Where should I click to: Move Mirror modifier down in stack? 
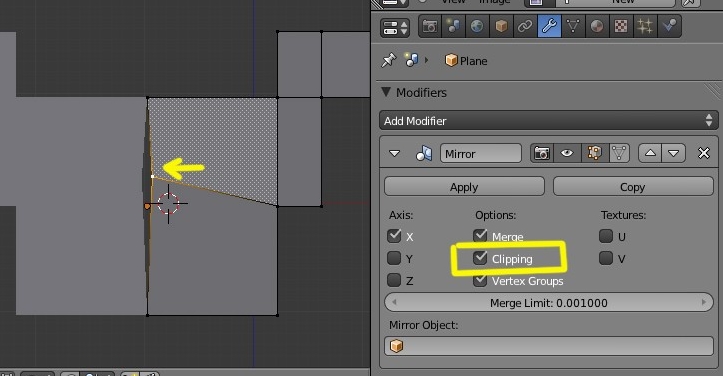(674, 153)
